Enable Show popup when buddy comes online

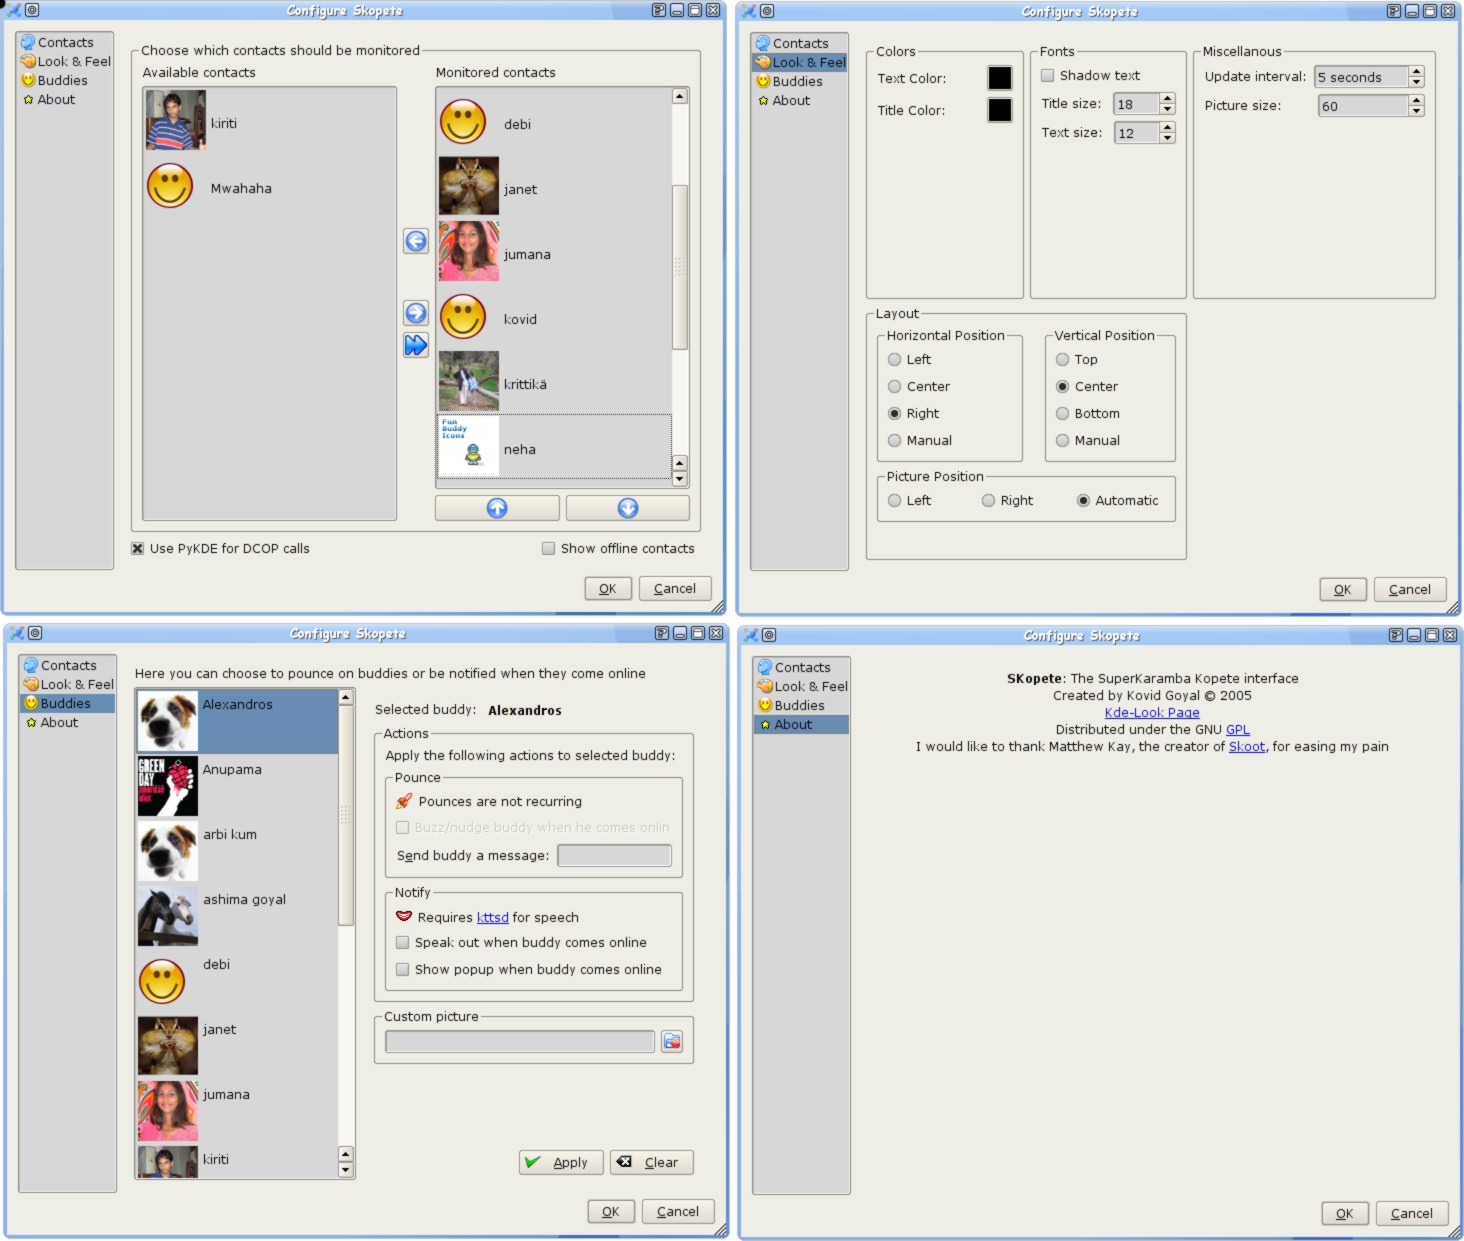(x=402, y=969)
